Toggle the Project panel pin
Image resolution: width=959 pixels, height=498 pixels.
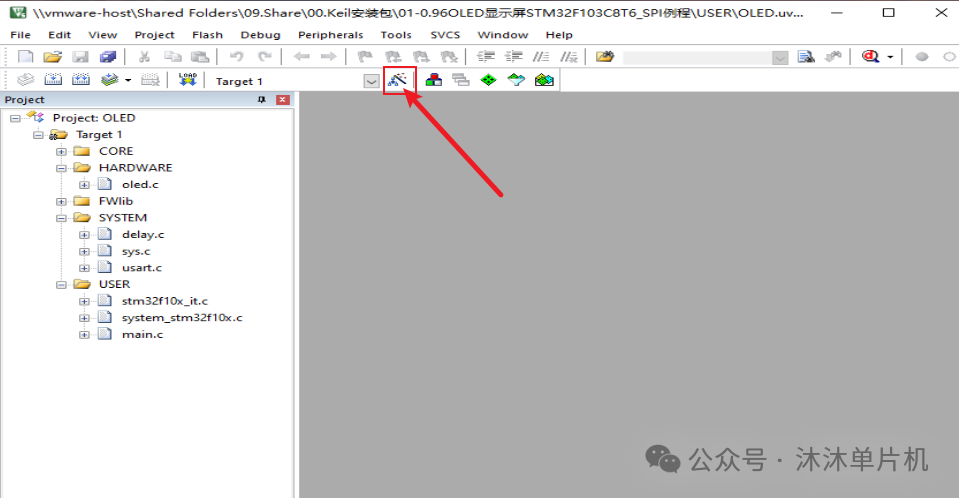coord(262,100)
